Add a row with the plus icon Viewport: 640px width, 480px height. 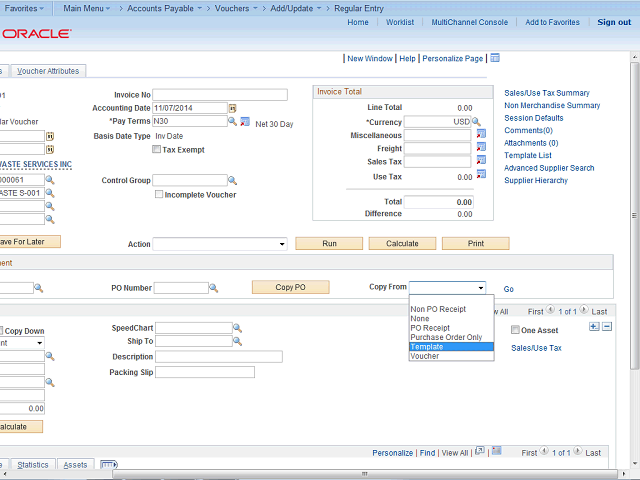pos(594,327)
